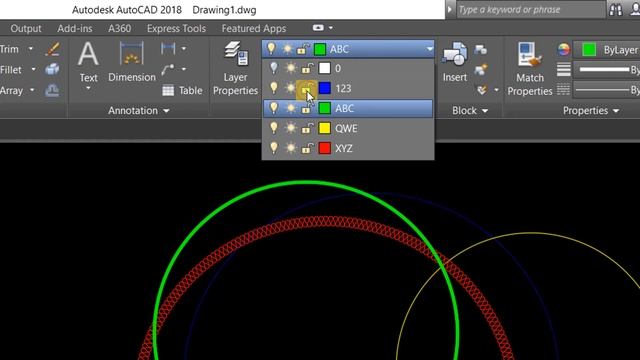Select layer ABC in the list
This screenshot has height=360, width=640.
click(x=348, y=108)
